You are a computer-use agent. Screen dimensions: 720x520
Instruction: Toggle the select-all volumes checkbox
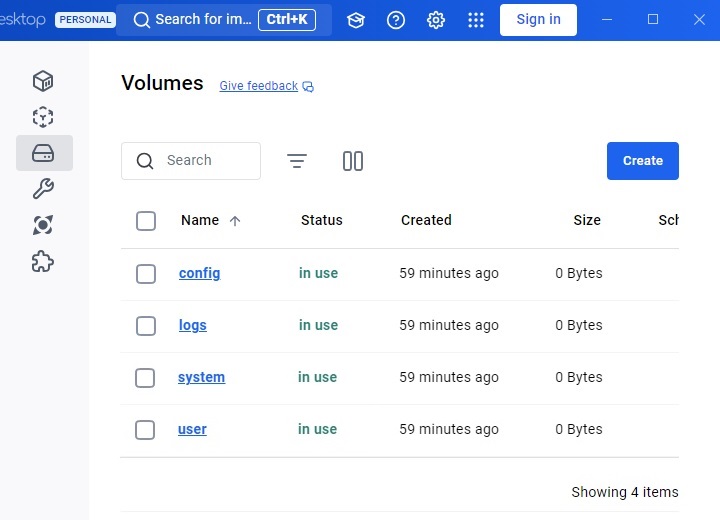tap(146, 221)
